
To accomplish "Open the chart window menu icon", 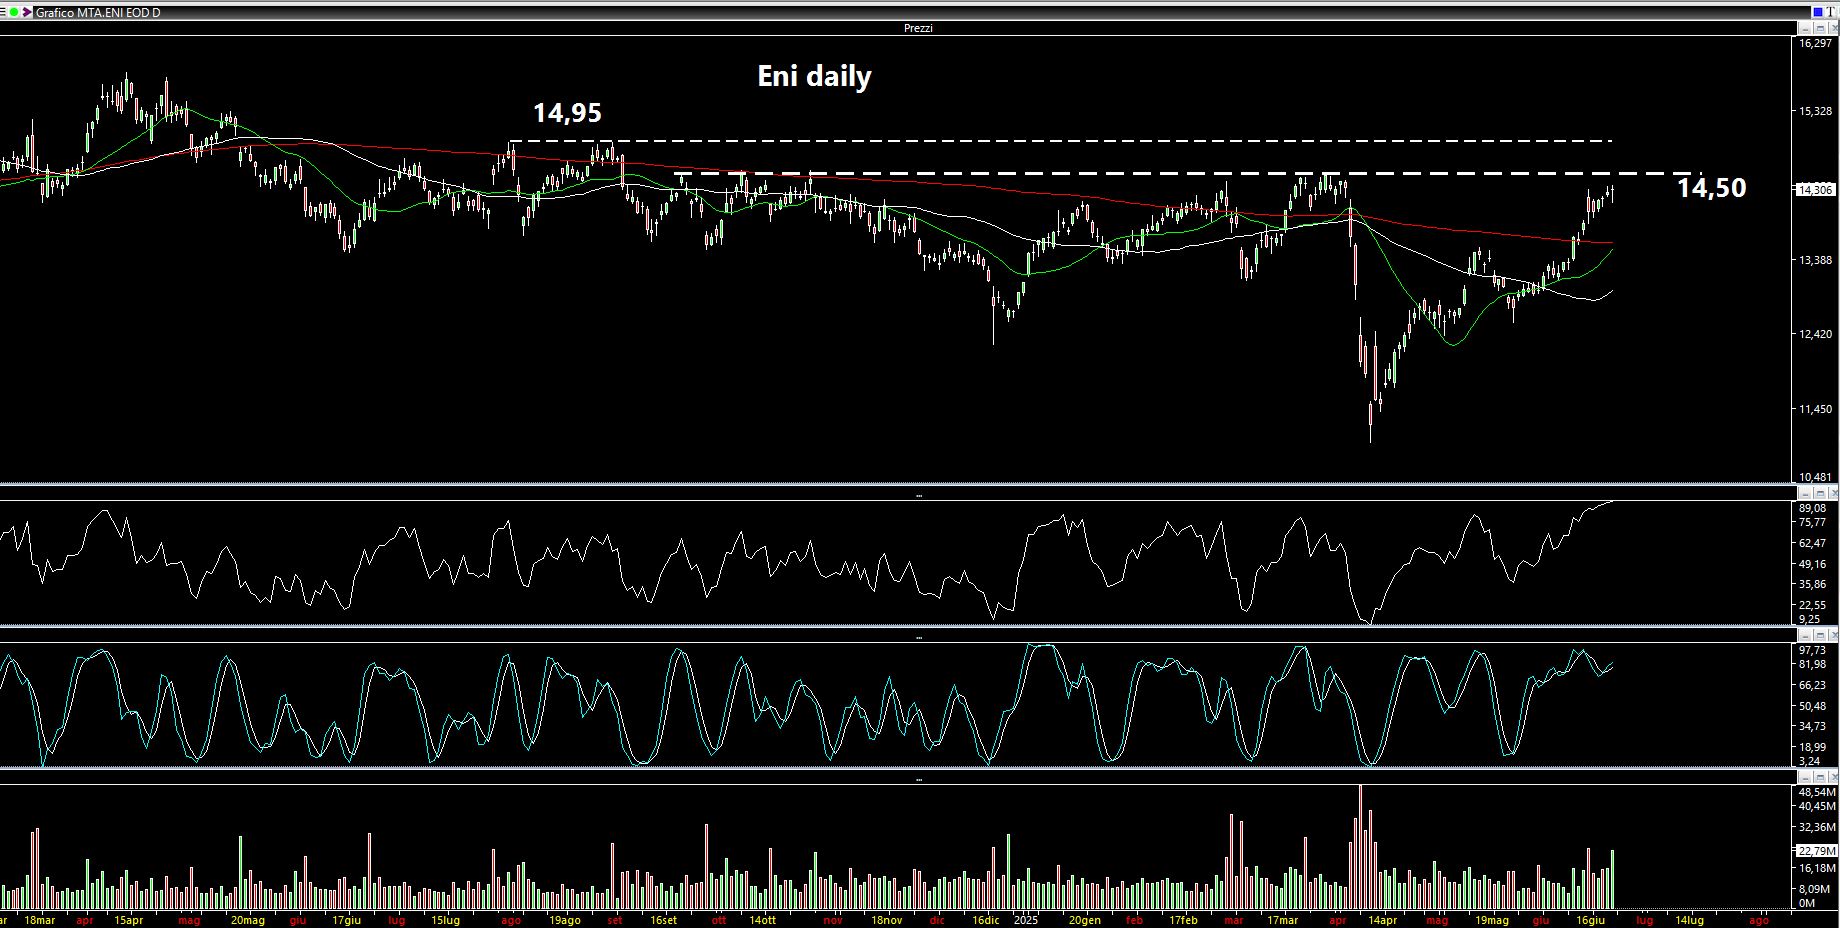I will (4, 12).
